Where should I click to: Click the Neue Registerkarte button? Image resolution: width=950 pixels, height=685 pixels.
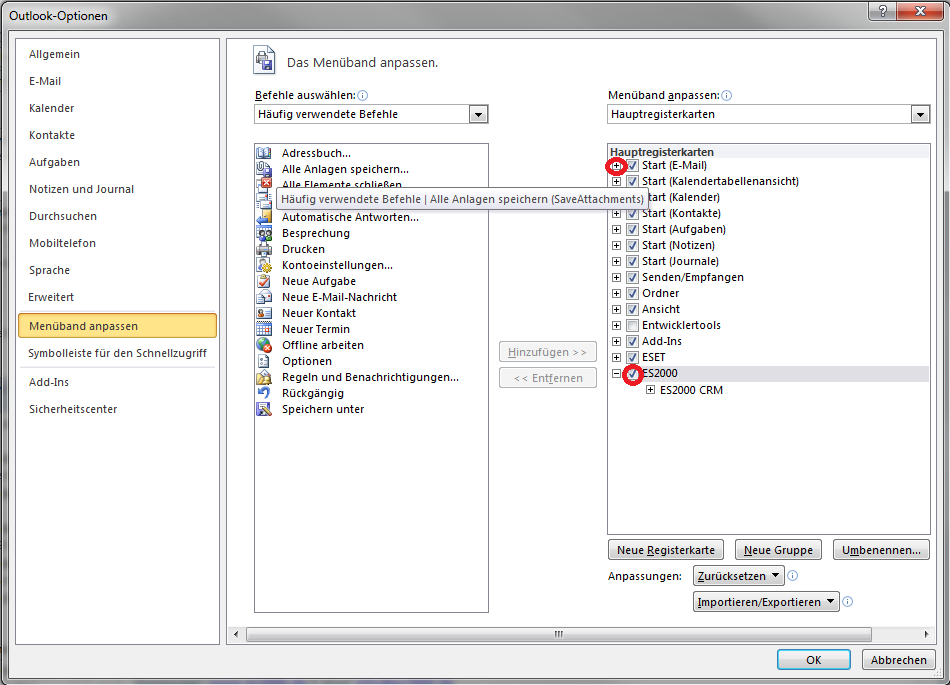pyautogui.click(x=666, y=550)
